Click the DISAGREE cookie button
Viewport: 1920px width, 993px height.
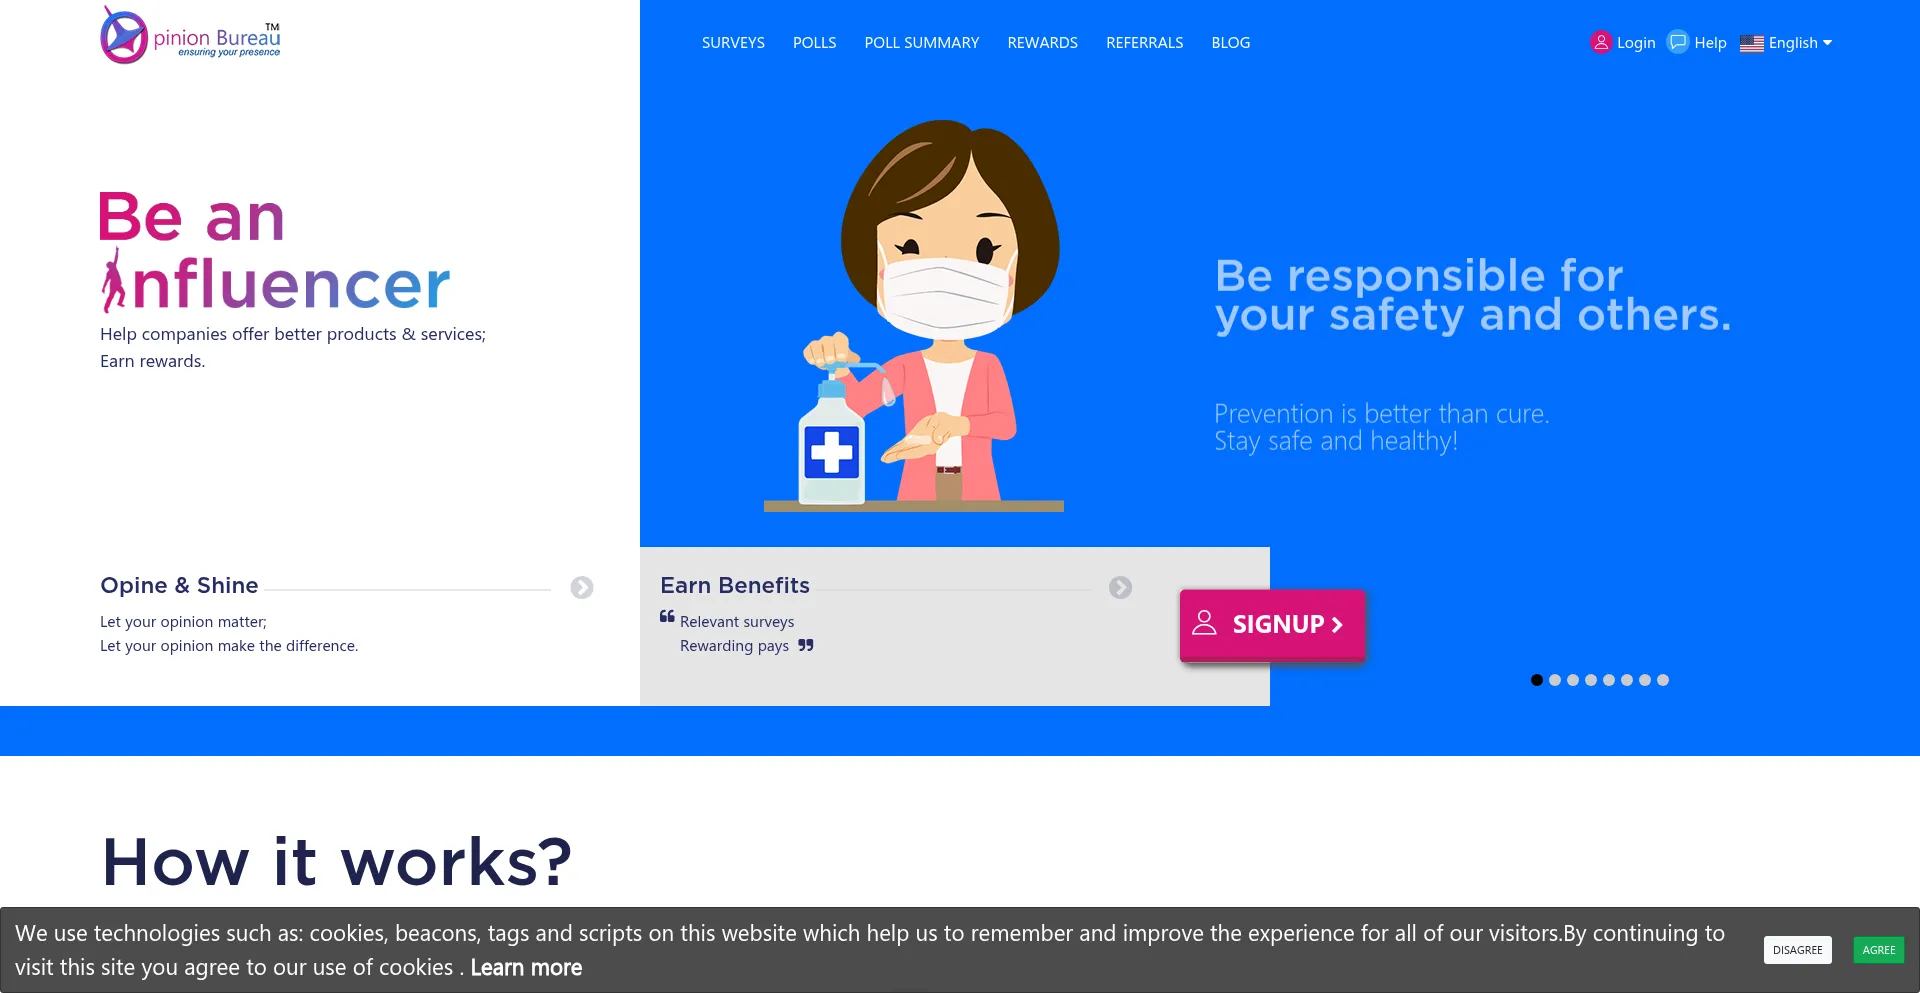pyautogui.click(x=1798, y=950)
